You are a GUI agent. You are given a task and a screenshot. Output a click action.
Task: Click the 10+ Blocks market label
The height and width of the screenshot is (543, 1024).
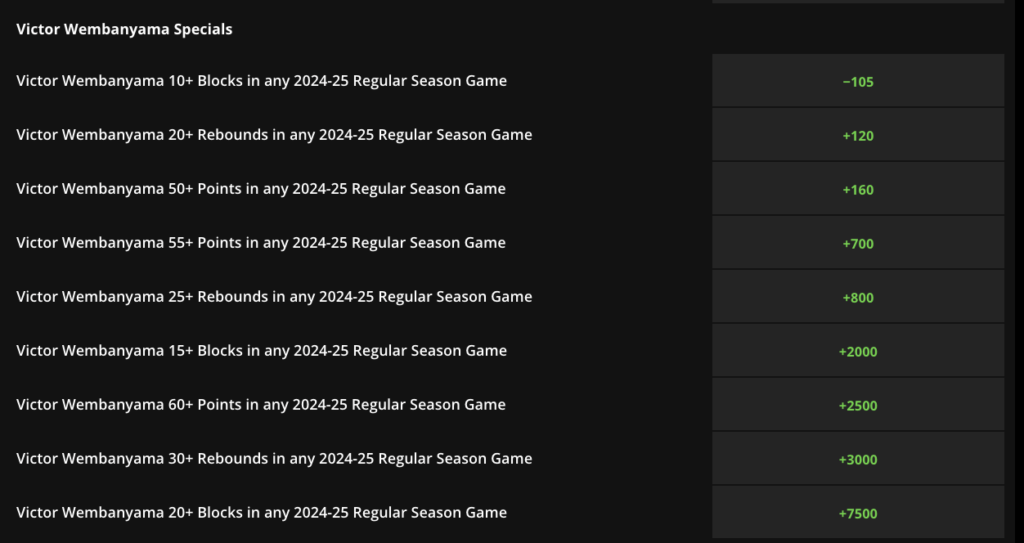point(261,81)
